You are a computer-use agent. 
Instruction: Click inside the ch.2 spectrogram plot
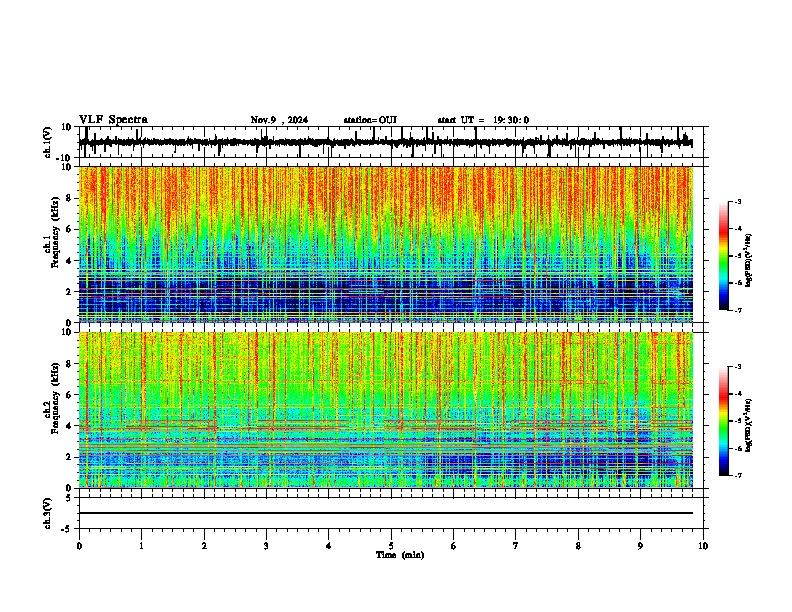point(385,410)
